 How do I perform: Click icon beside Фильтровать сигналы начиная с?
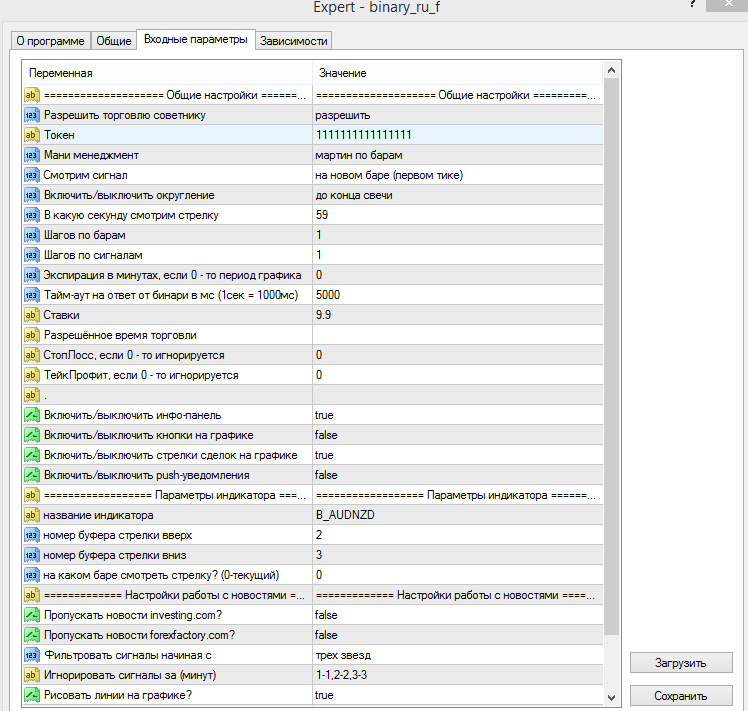(x=31, y=655)
